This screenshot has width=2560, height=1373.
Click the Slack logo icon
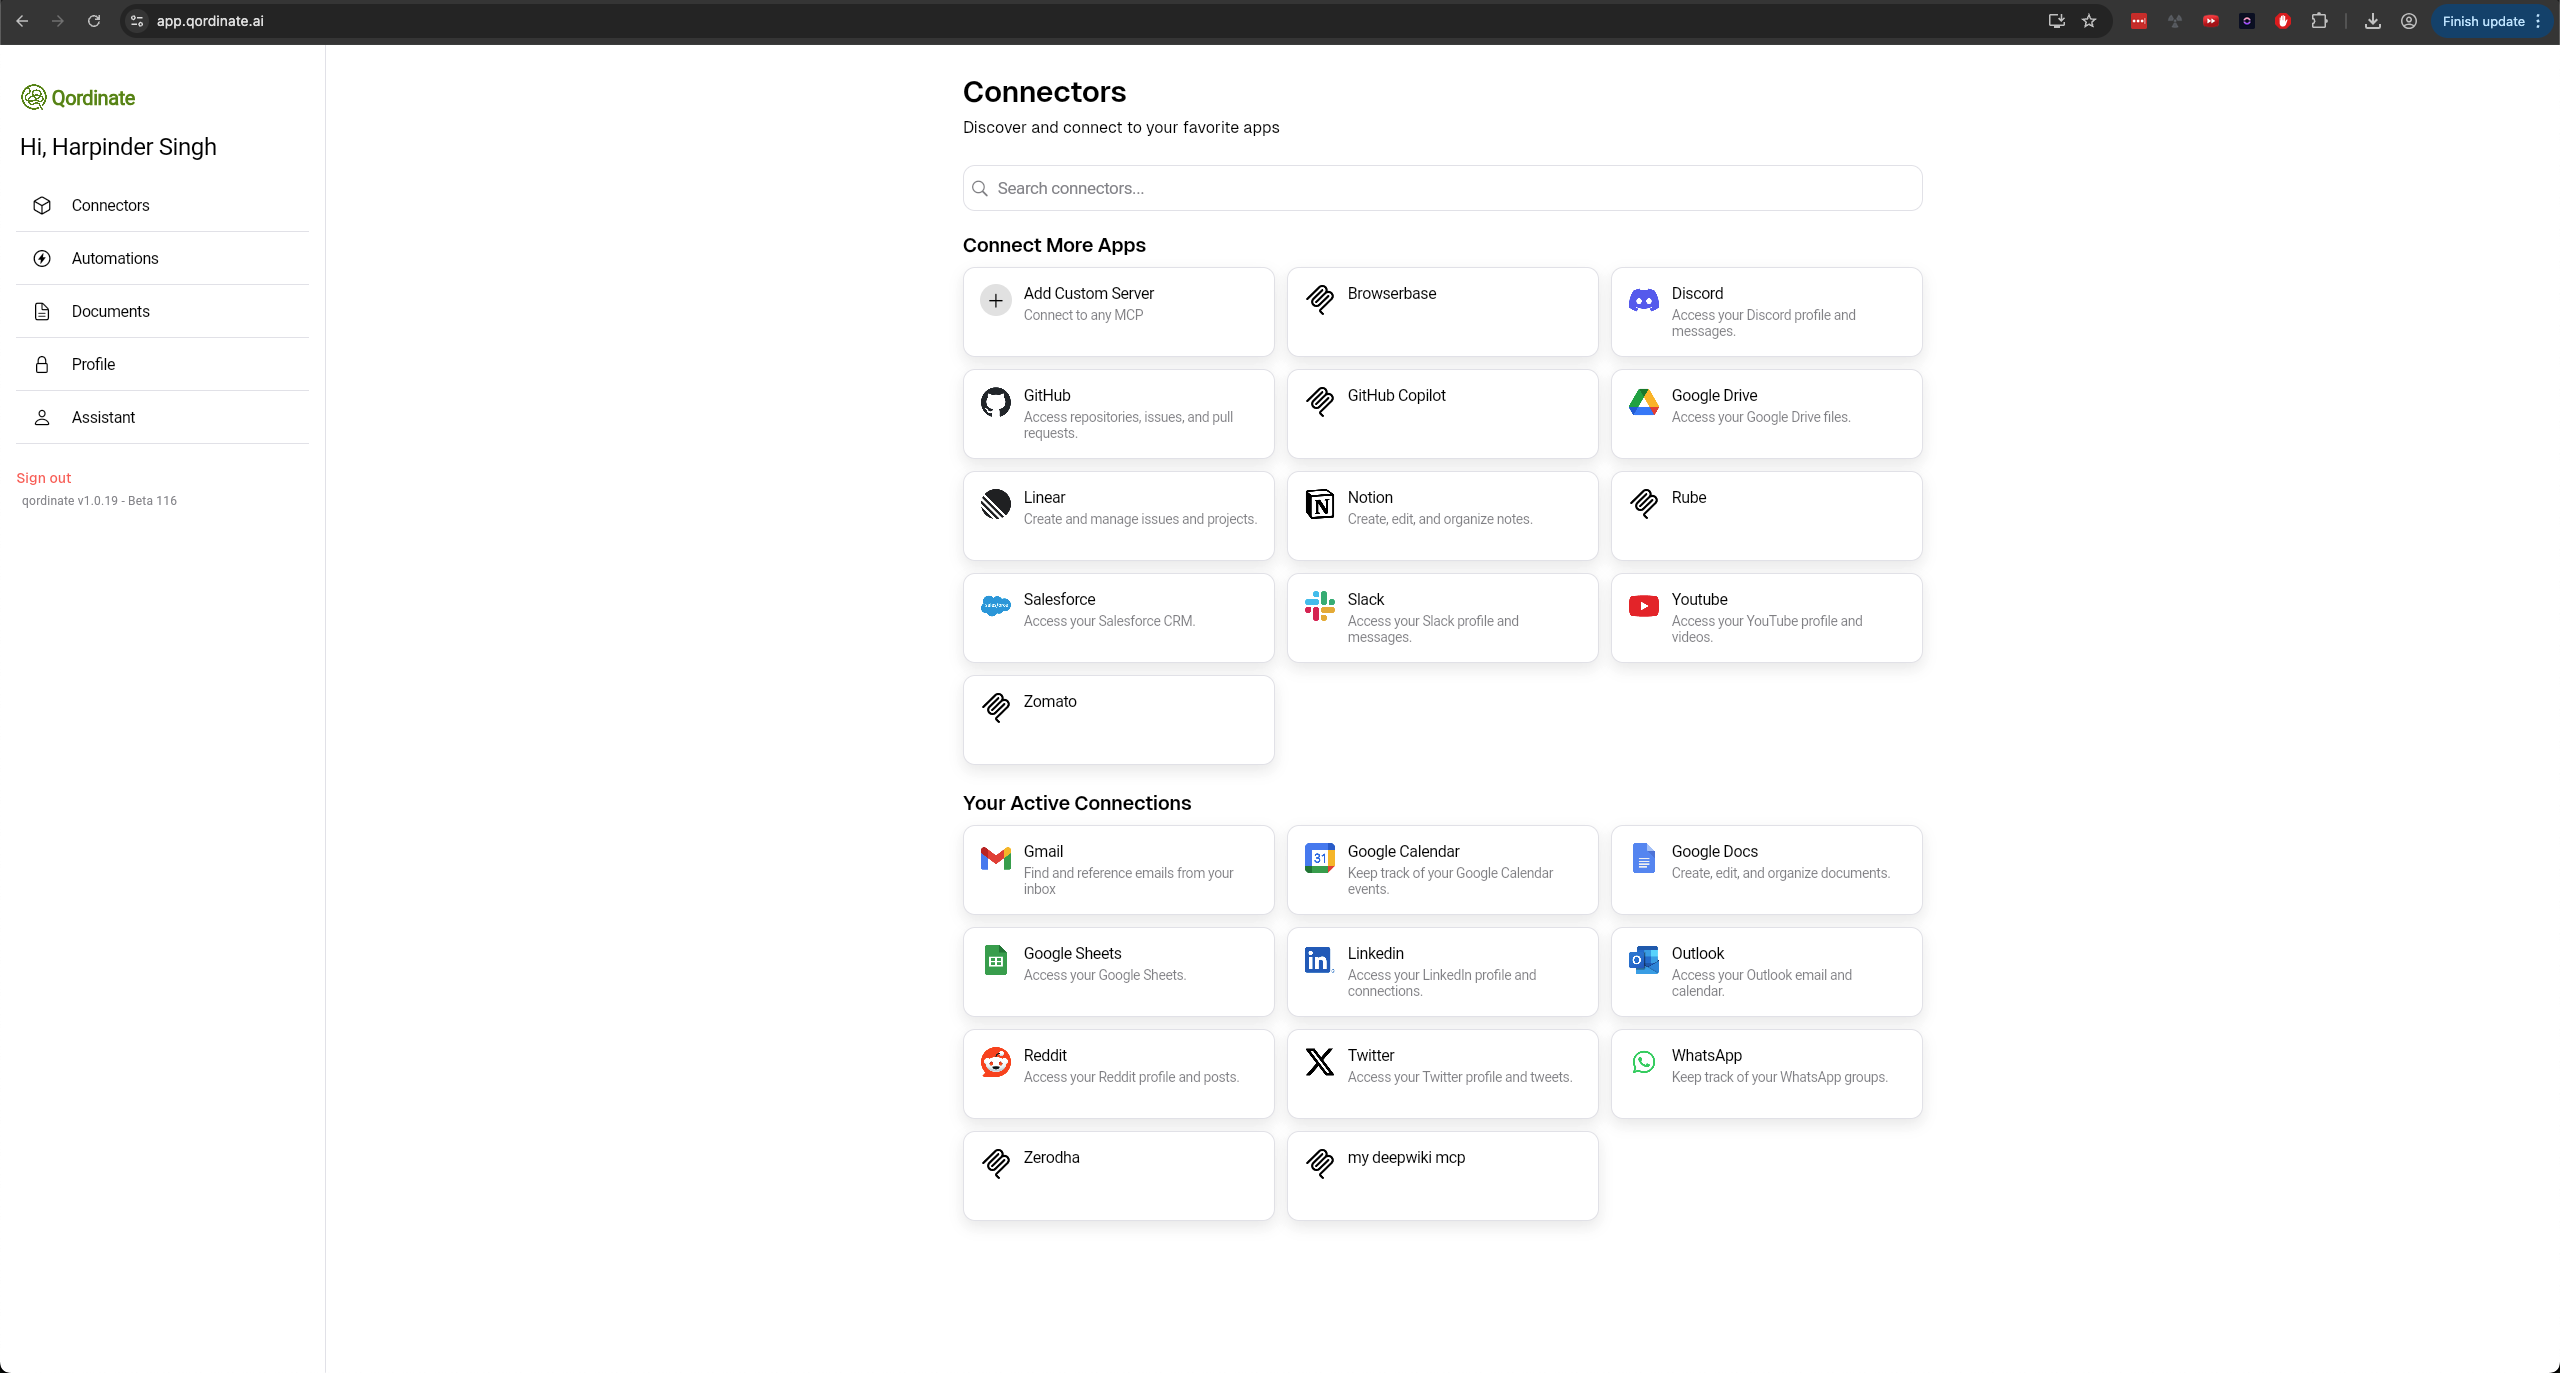click(x=1319, y=606)
